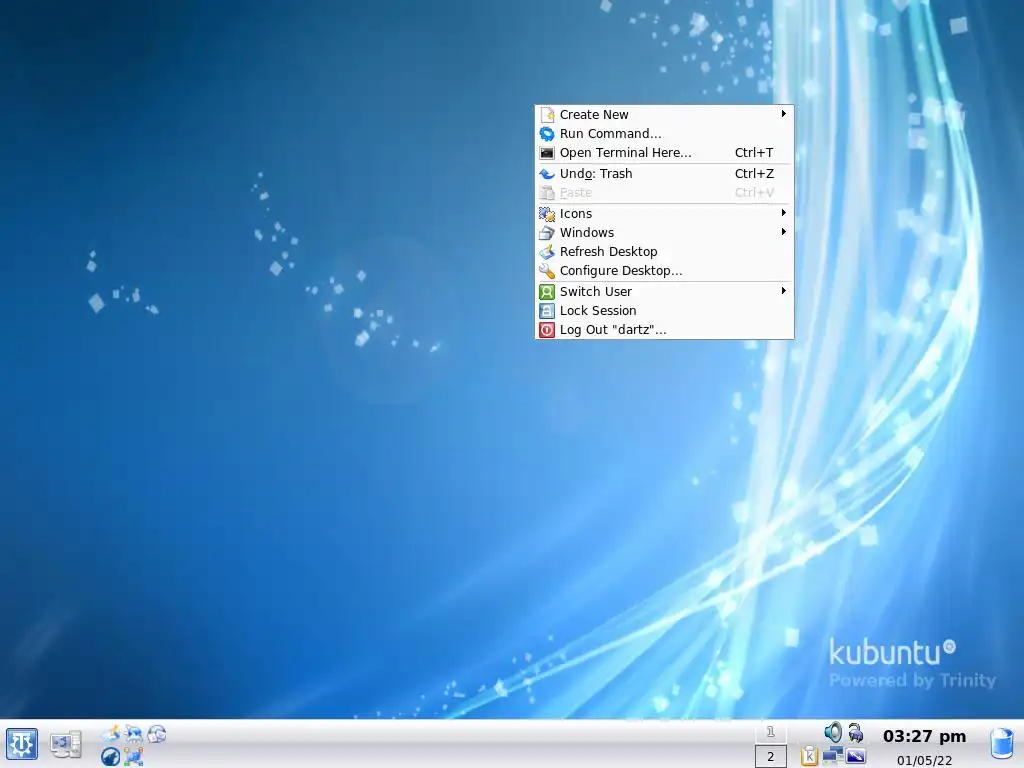Expand the Icons submenu
The width and height of the screenshot is (1024, 768).
point(664,214)
